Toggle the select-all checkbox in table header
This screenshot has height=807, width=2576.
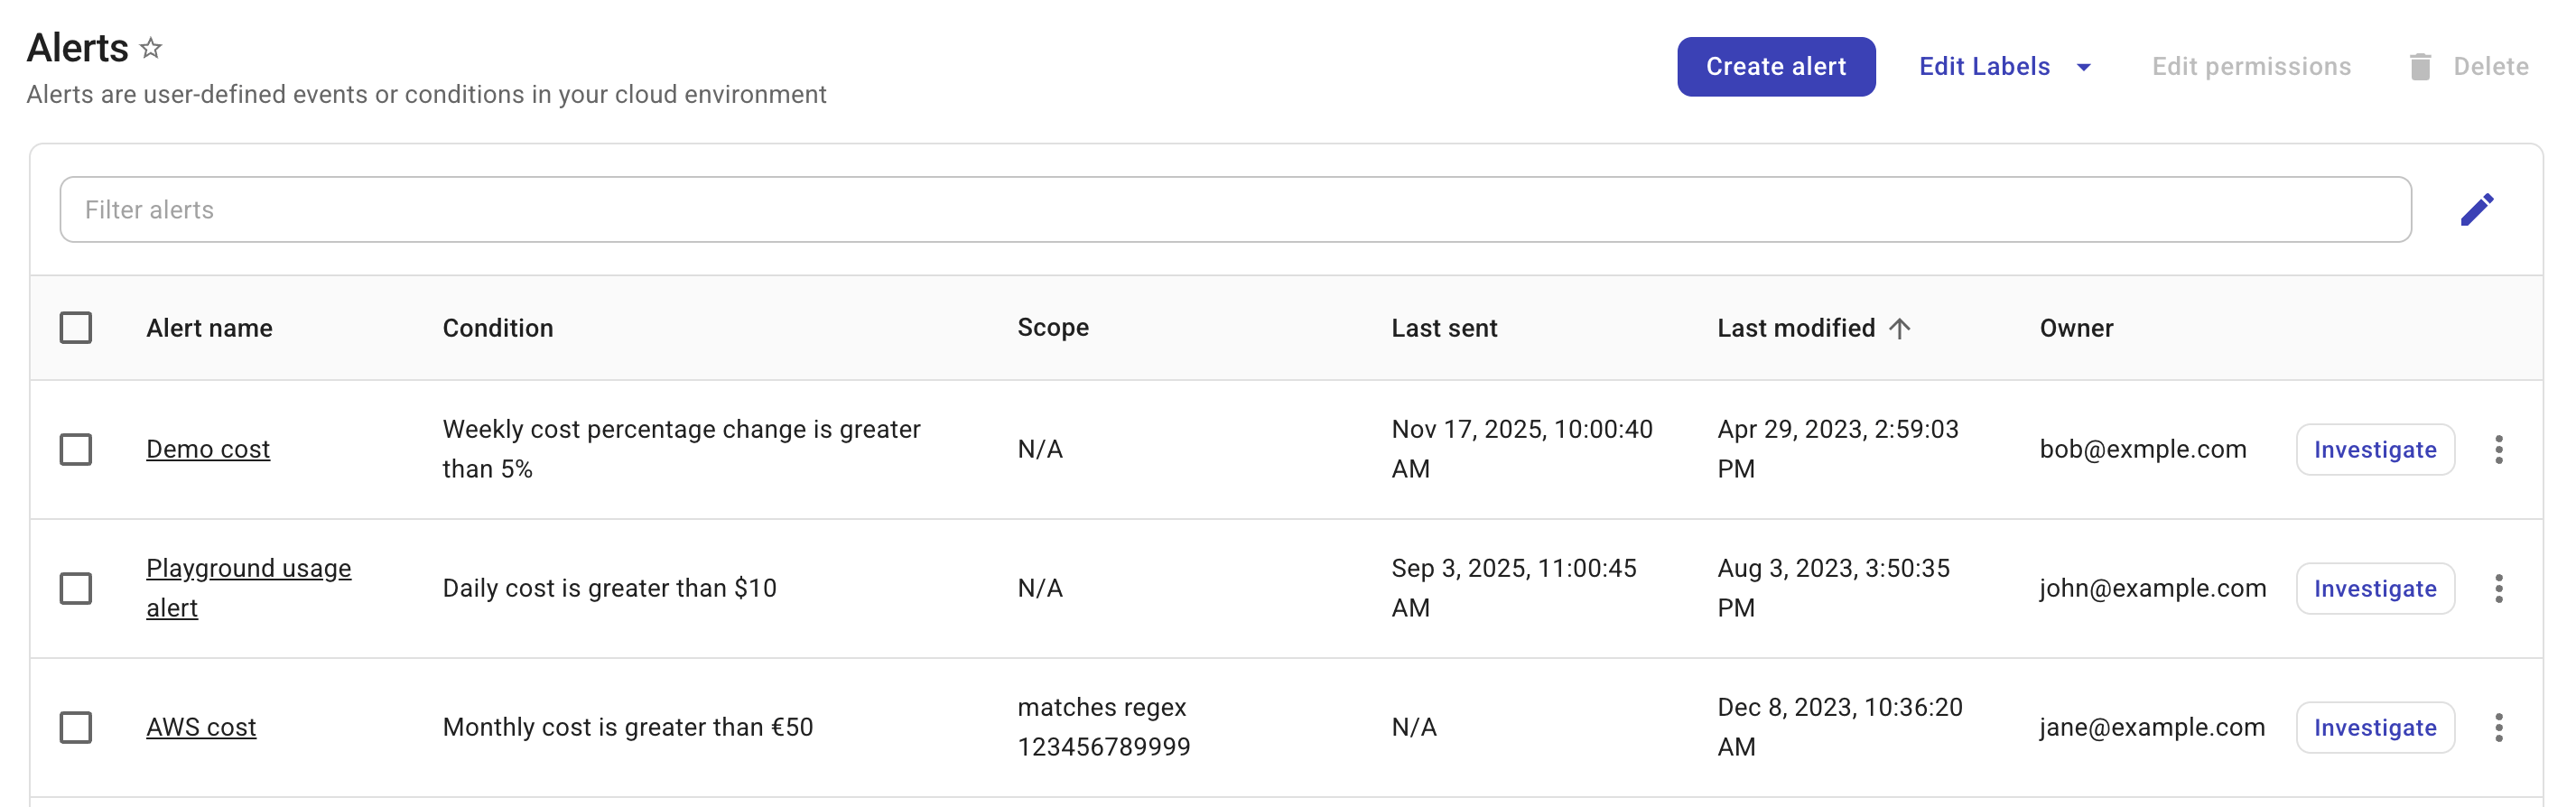pos(76,328)
